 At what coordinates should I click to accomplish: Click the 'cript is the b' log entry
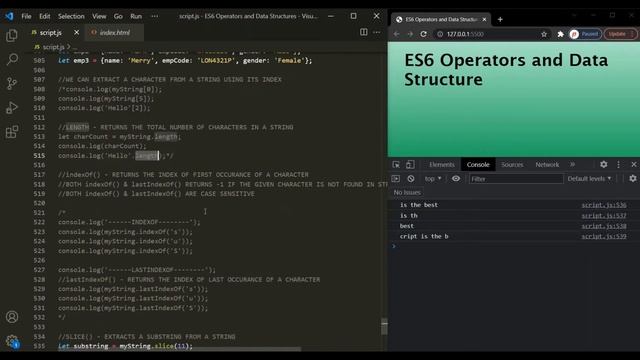point(424,236)
